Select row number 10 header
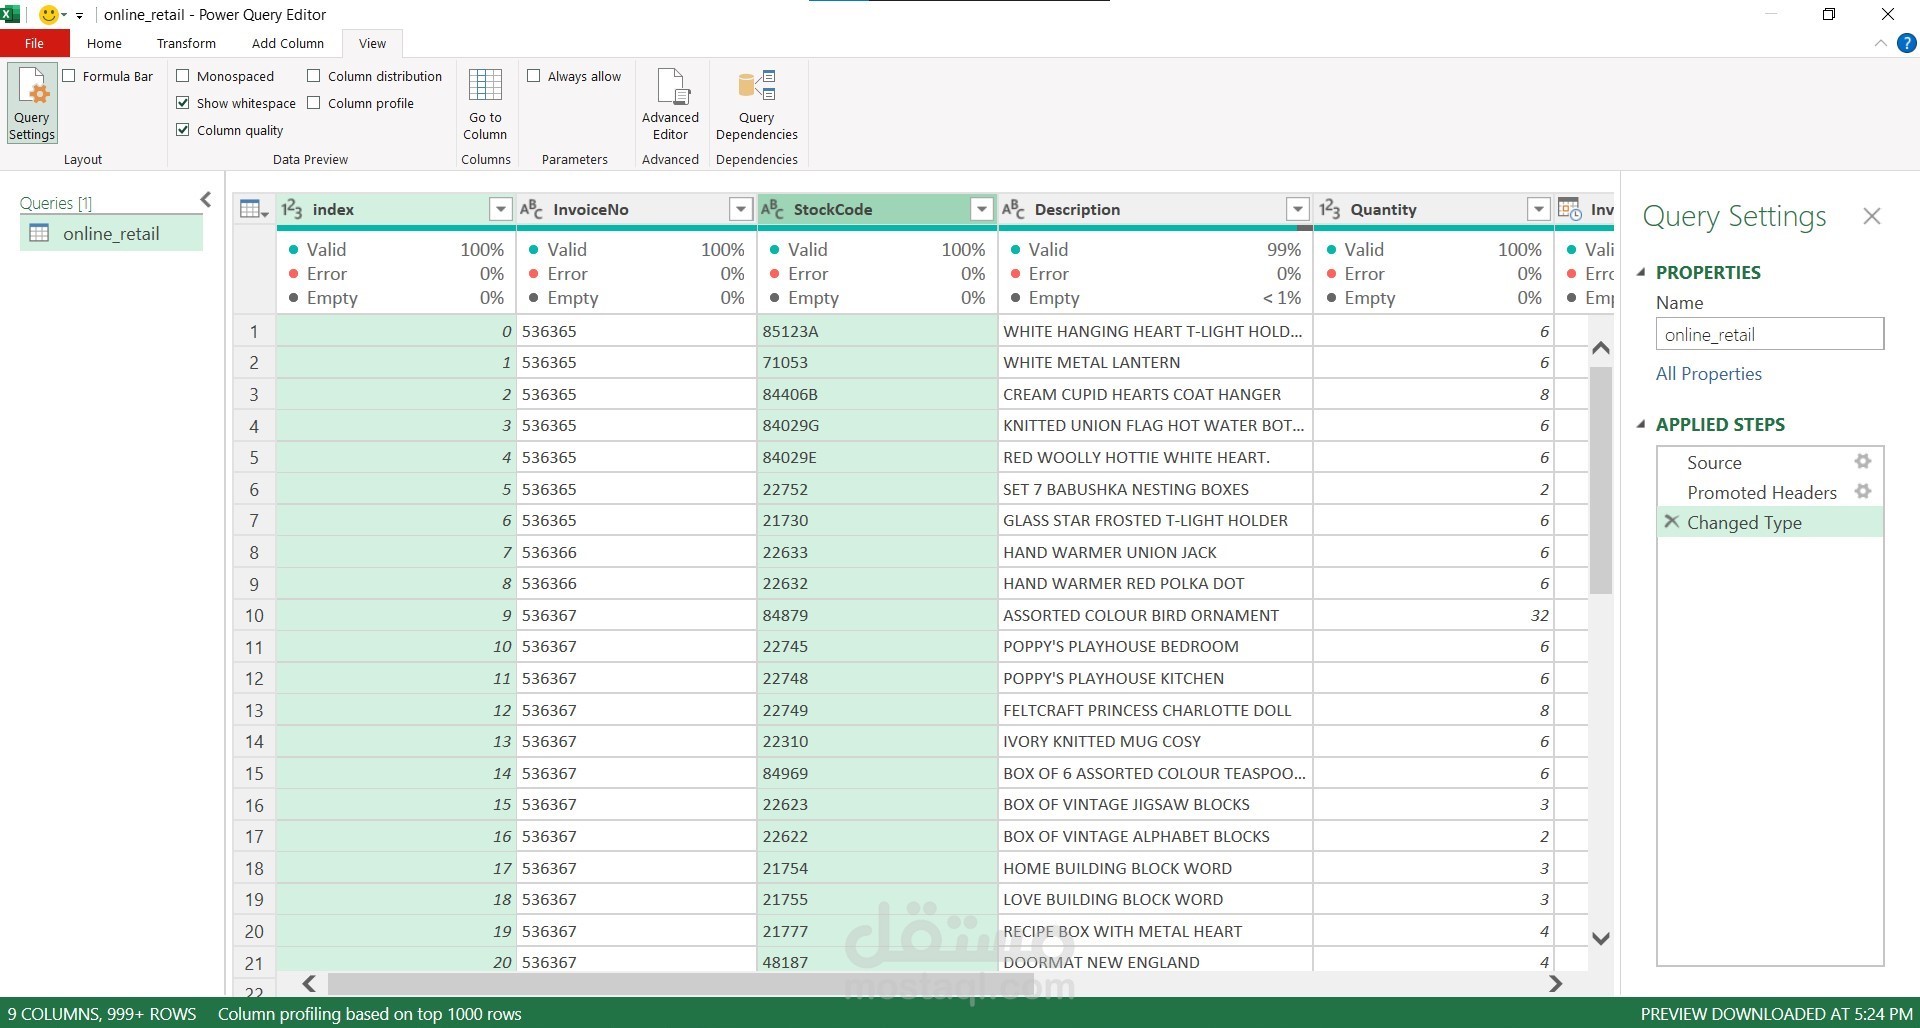 click(254, 615)
